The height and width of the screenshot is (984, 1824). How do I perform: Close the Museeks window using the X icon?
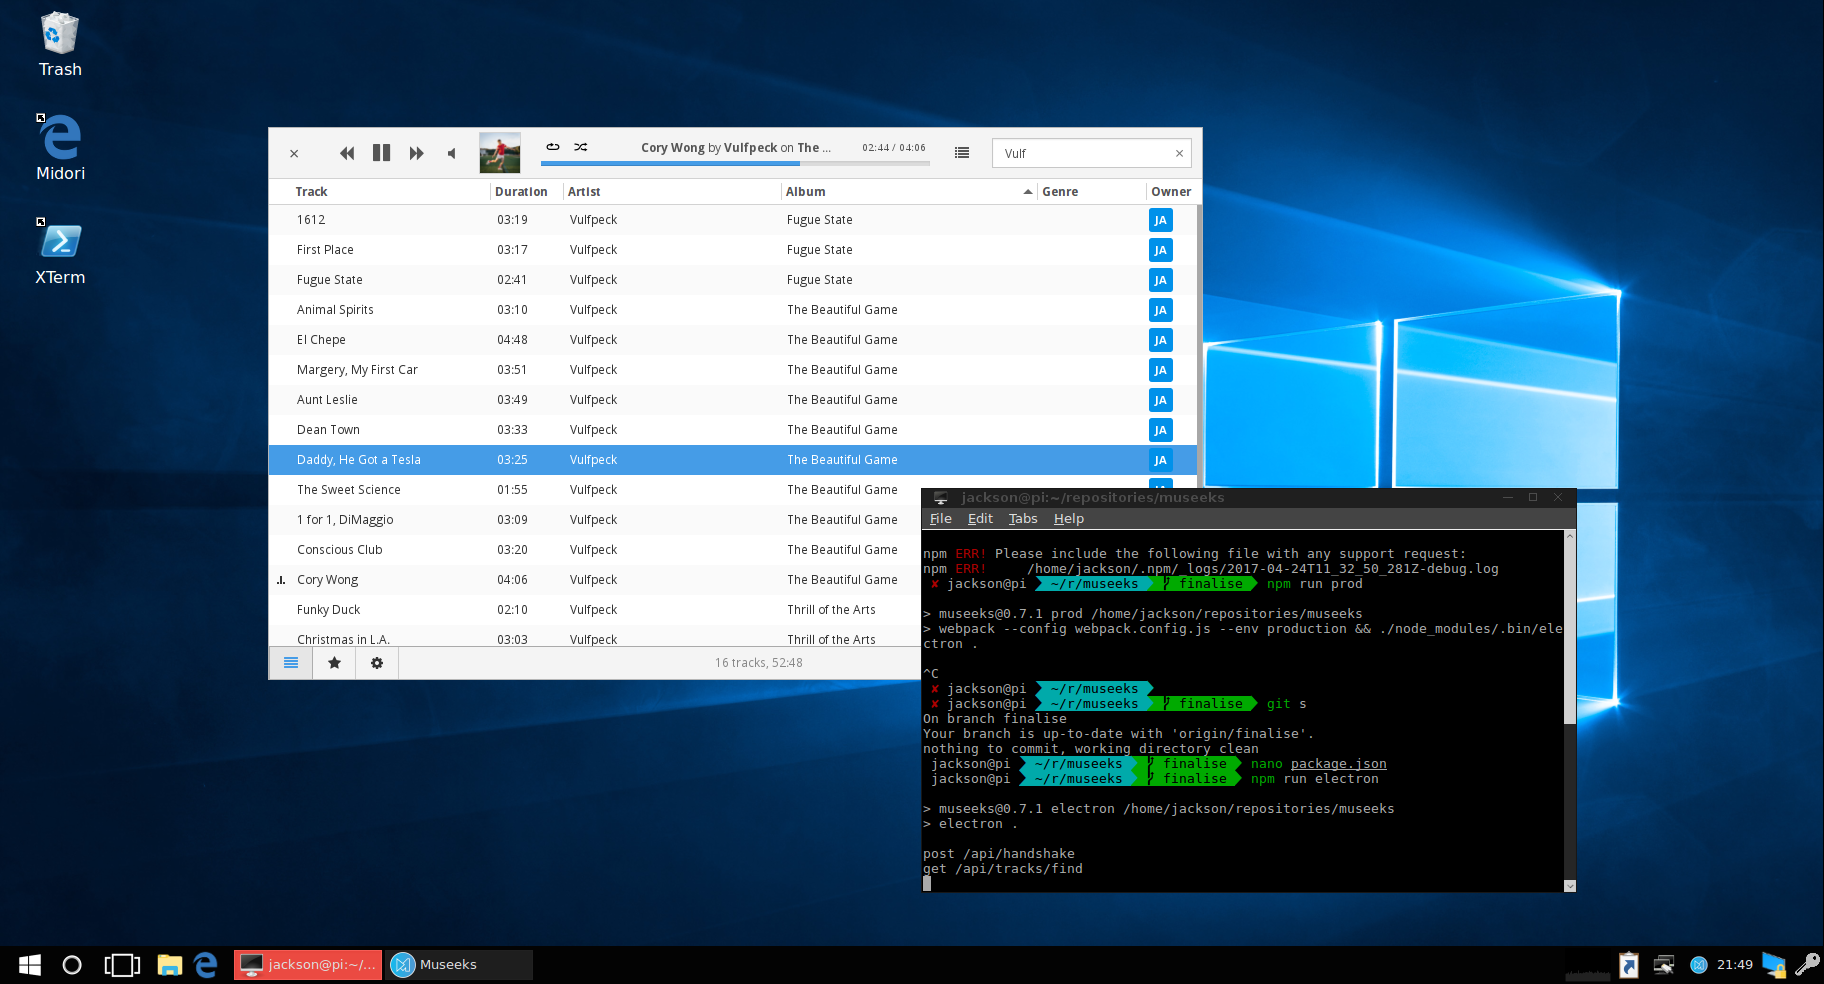[x=294, y=153]
